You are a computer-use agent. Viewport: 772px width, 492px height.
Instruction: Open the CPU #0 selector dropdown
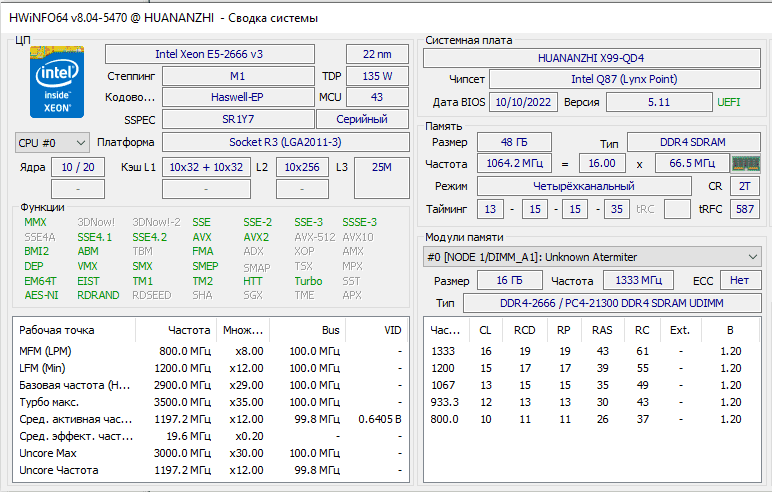coord(52,142)
